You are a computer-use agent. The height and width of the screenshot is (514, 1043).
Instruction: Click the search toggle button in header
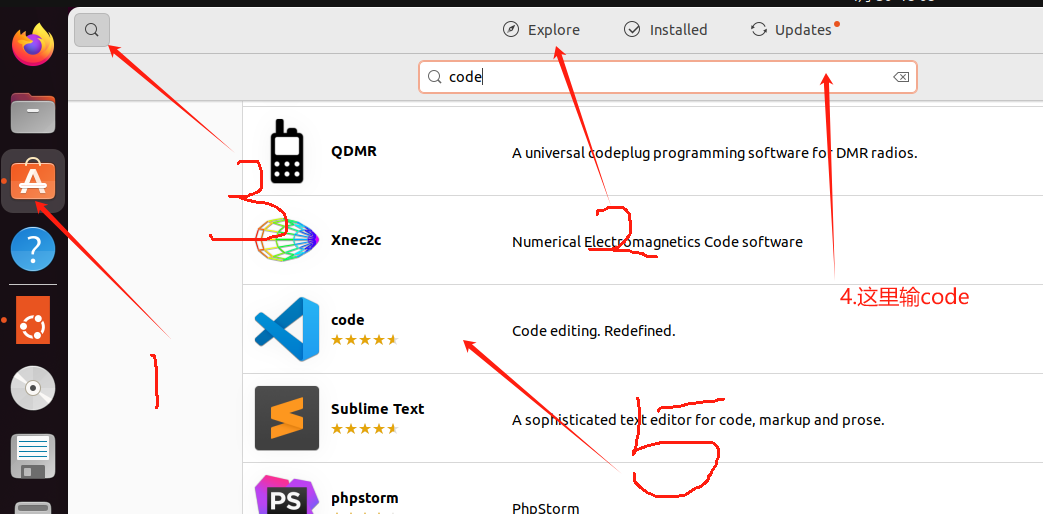pos(92,30)
